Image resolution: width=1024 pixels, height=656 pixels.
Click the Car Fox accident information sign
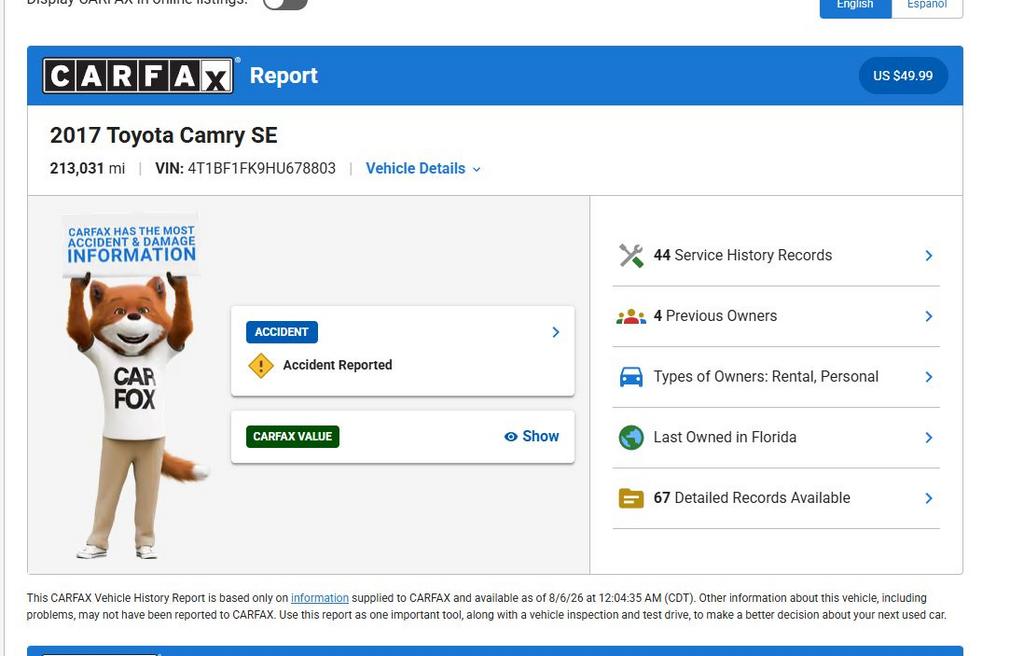tap(131, 245)
